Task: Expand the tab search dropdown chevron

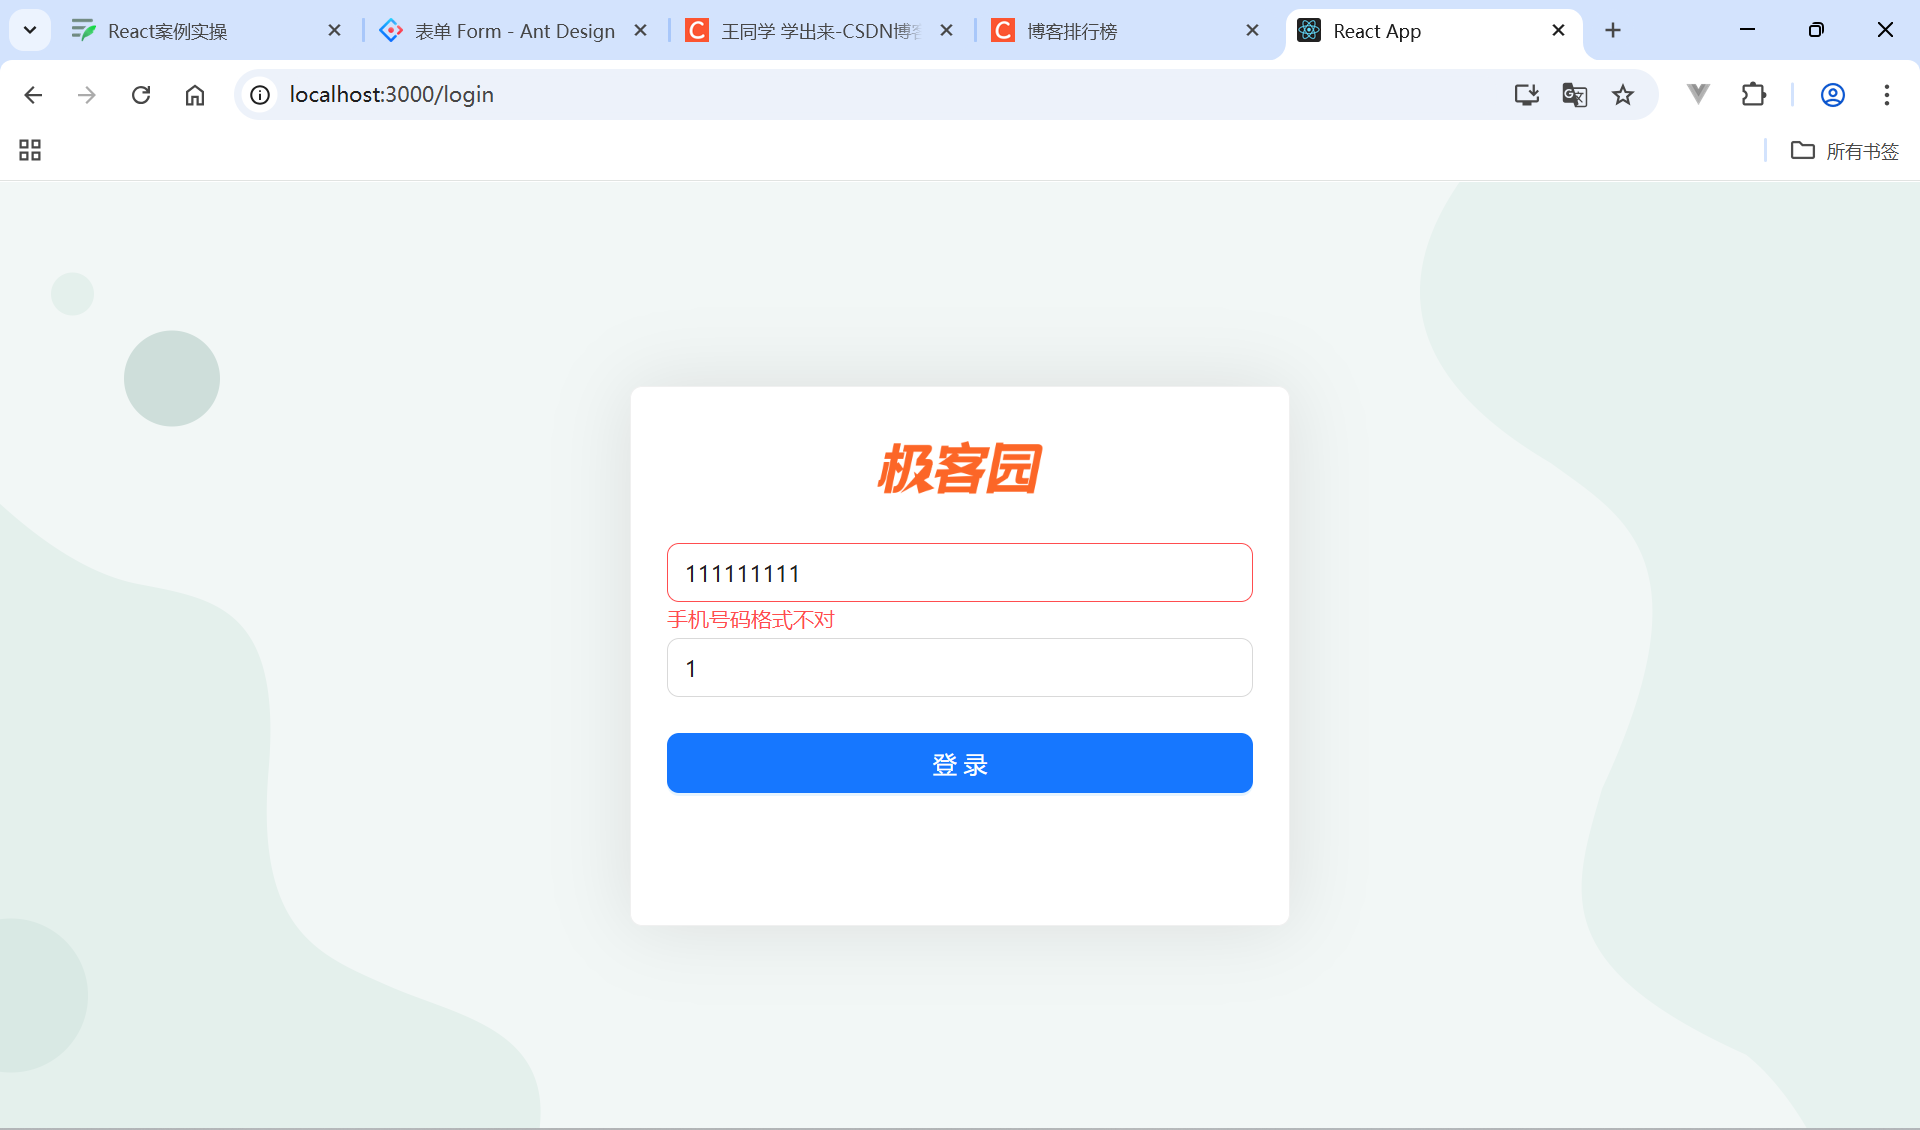Action: pyautogui.click(x=30, y=30)
